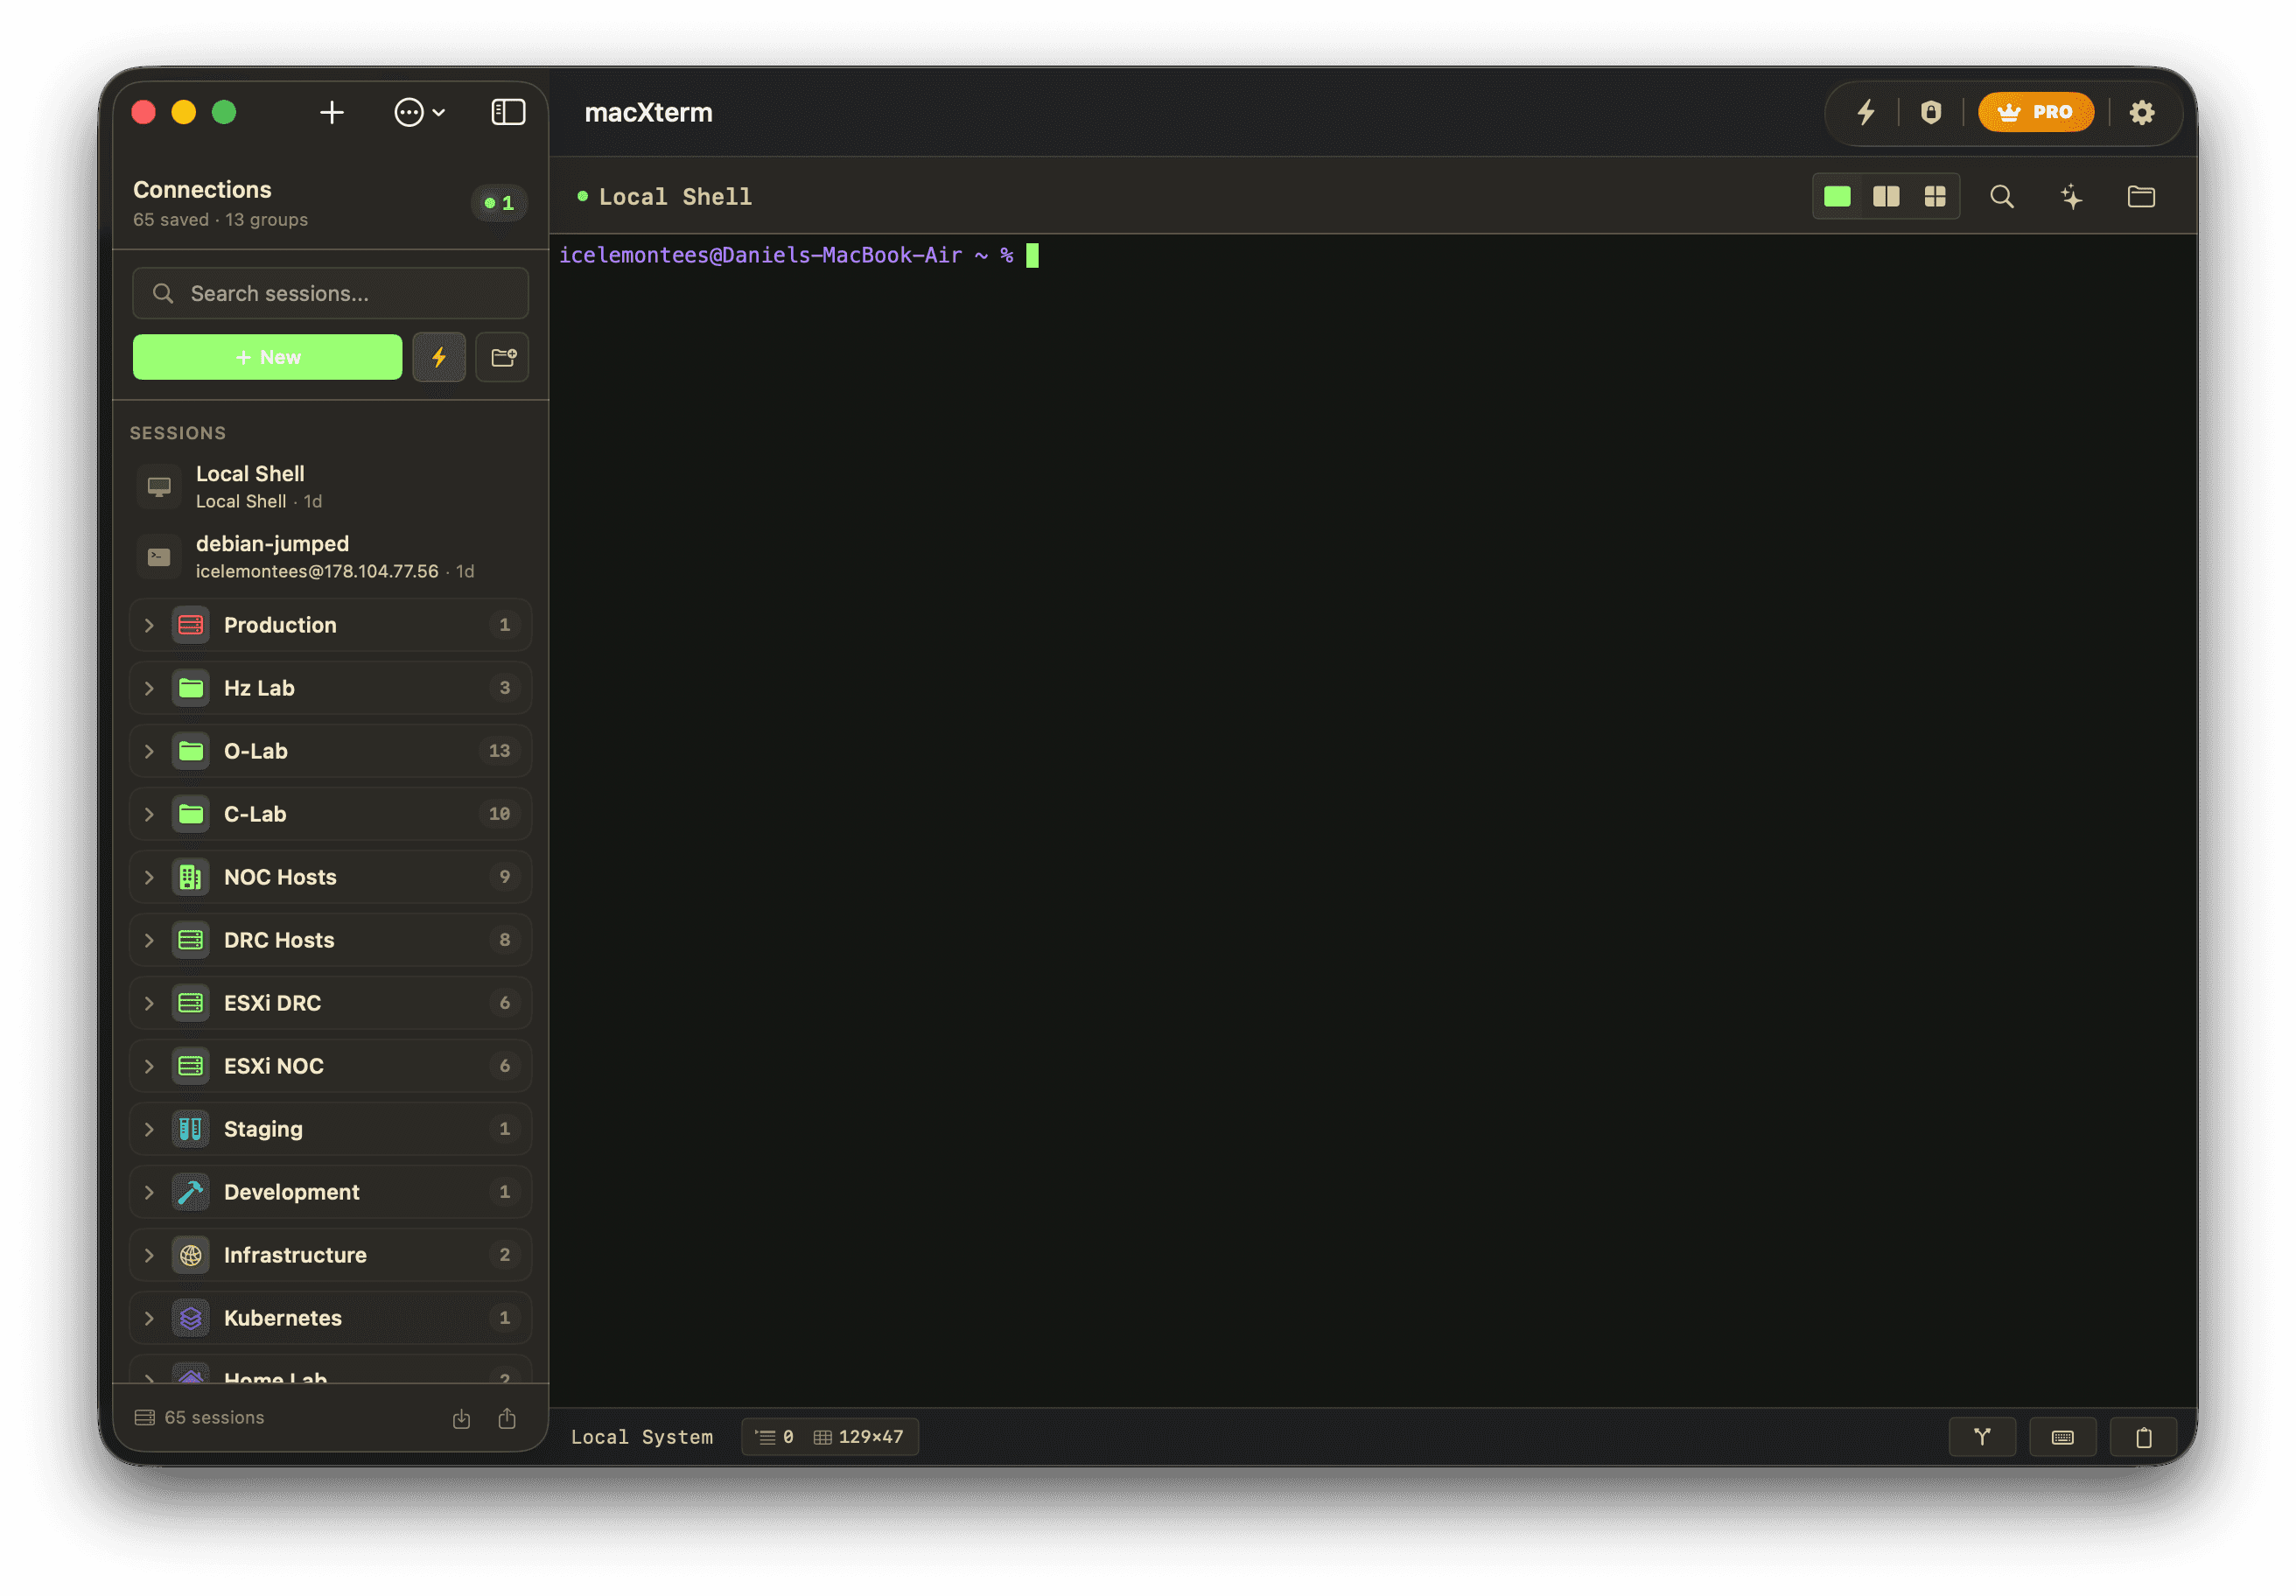Click in the terminal at the prompt
Image resolution: width=2296 pixels, height=1596 pixels.
pos(1032,256)
